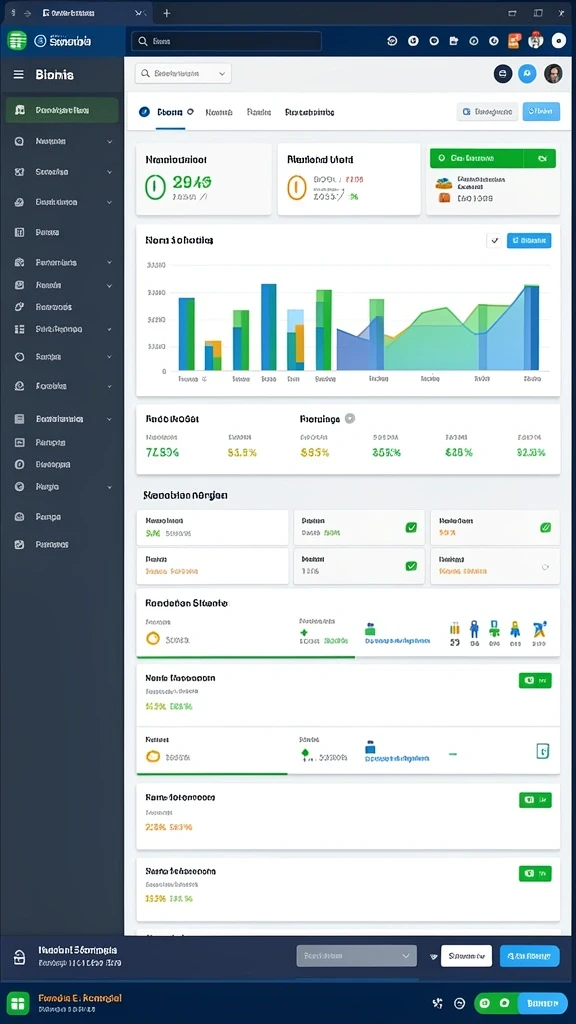Click the red-hat avatar in top header
Screen dimensions: 576x1024
(536, 40)
